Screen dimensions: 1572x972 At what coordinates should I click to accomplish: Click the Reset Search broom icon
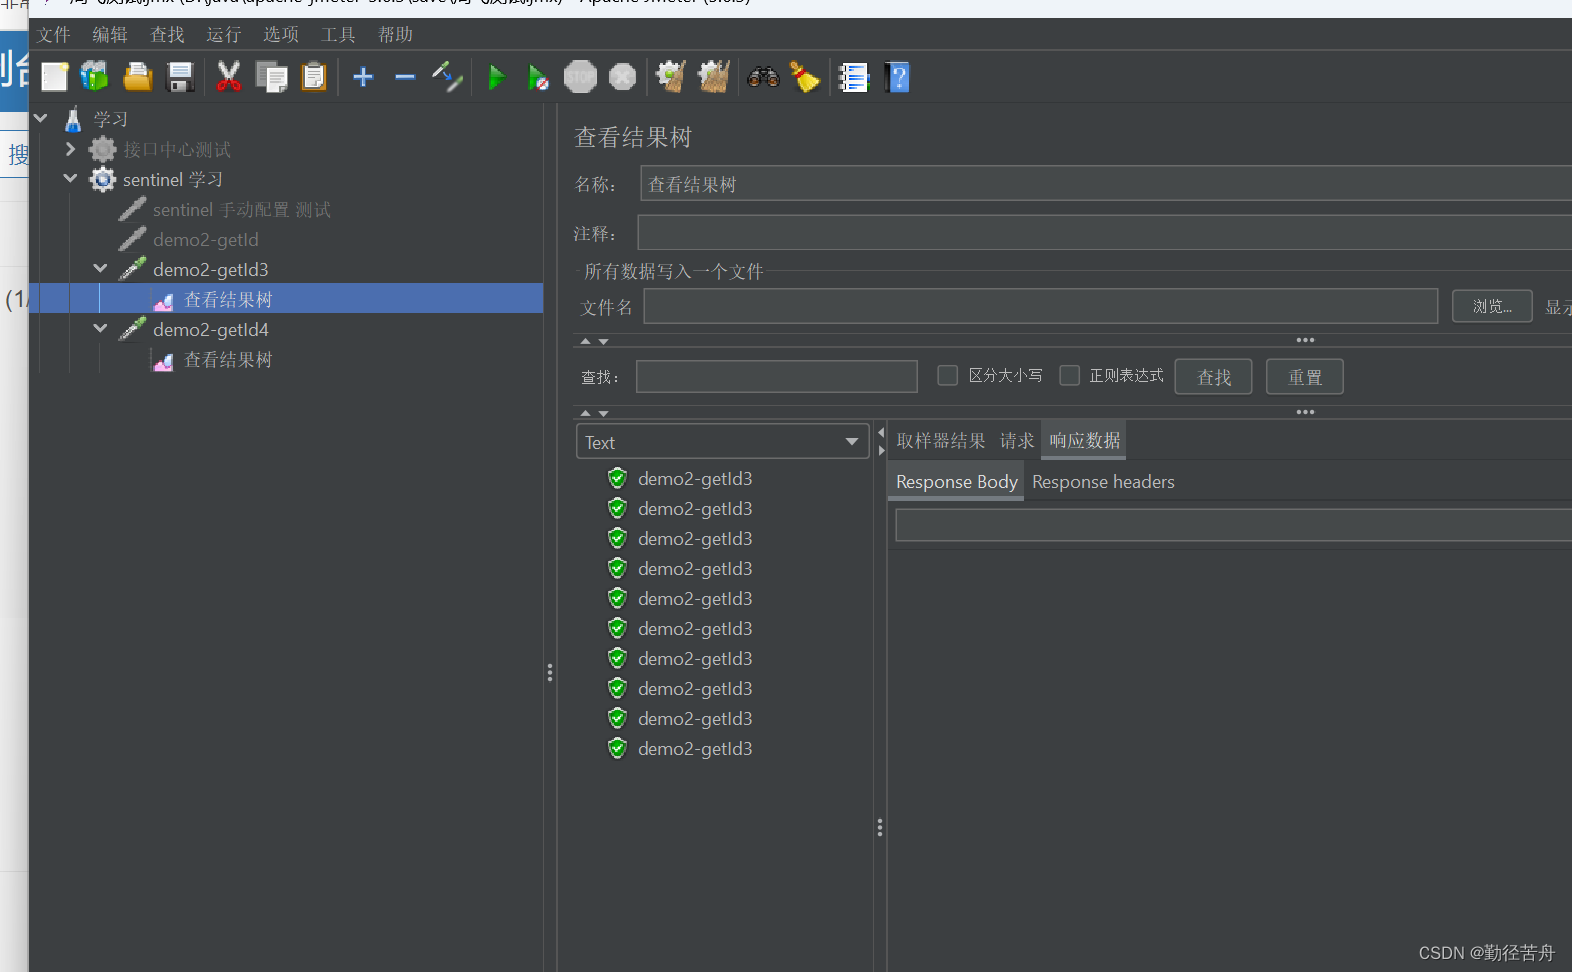tap(805, 77)
